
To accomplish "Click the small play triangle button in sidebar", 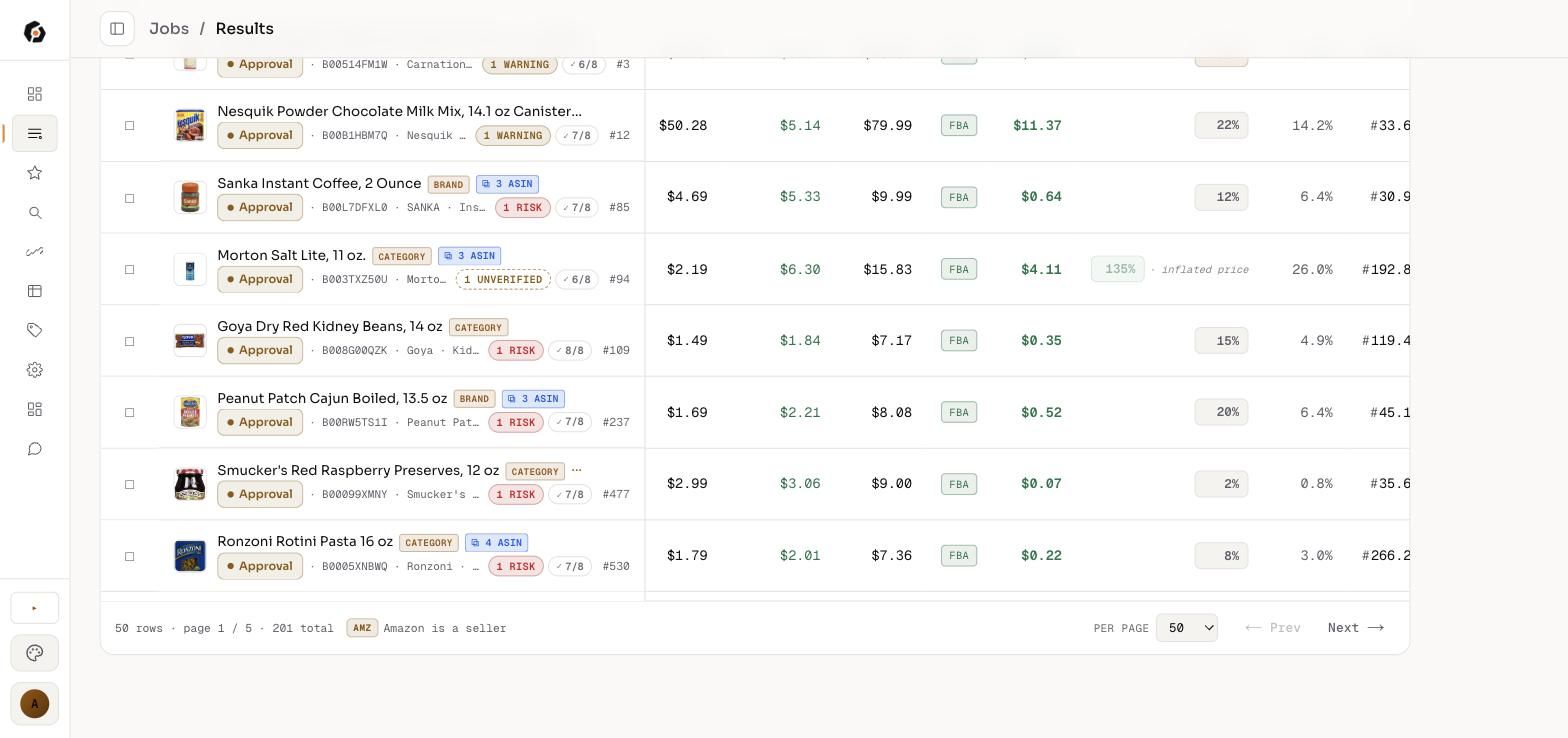I will tap(35, 608).
